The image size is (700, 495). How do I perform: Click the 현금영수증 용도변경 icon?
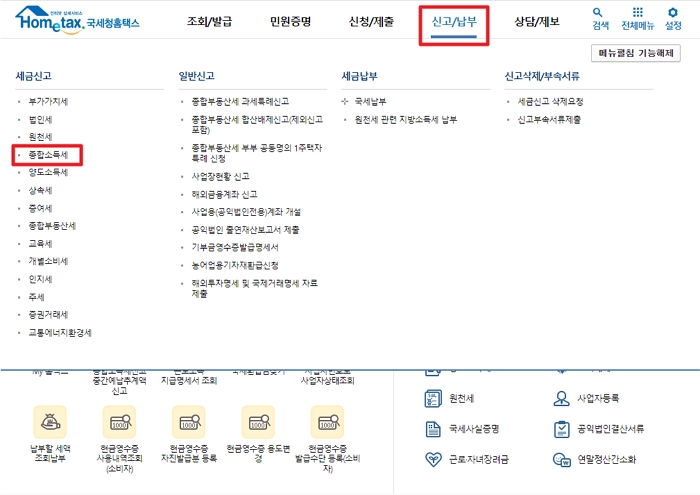click(x=258, y=422)
